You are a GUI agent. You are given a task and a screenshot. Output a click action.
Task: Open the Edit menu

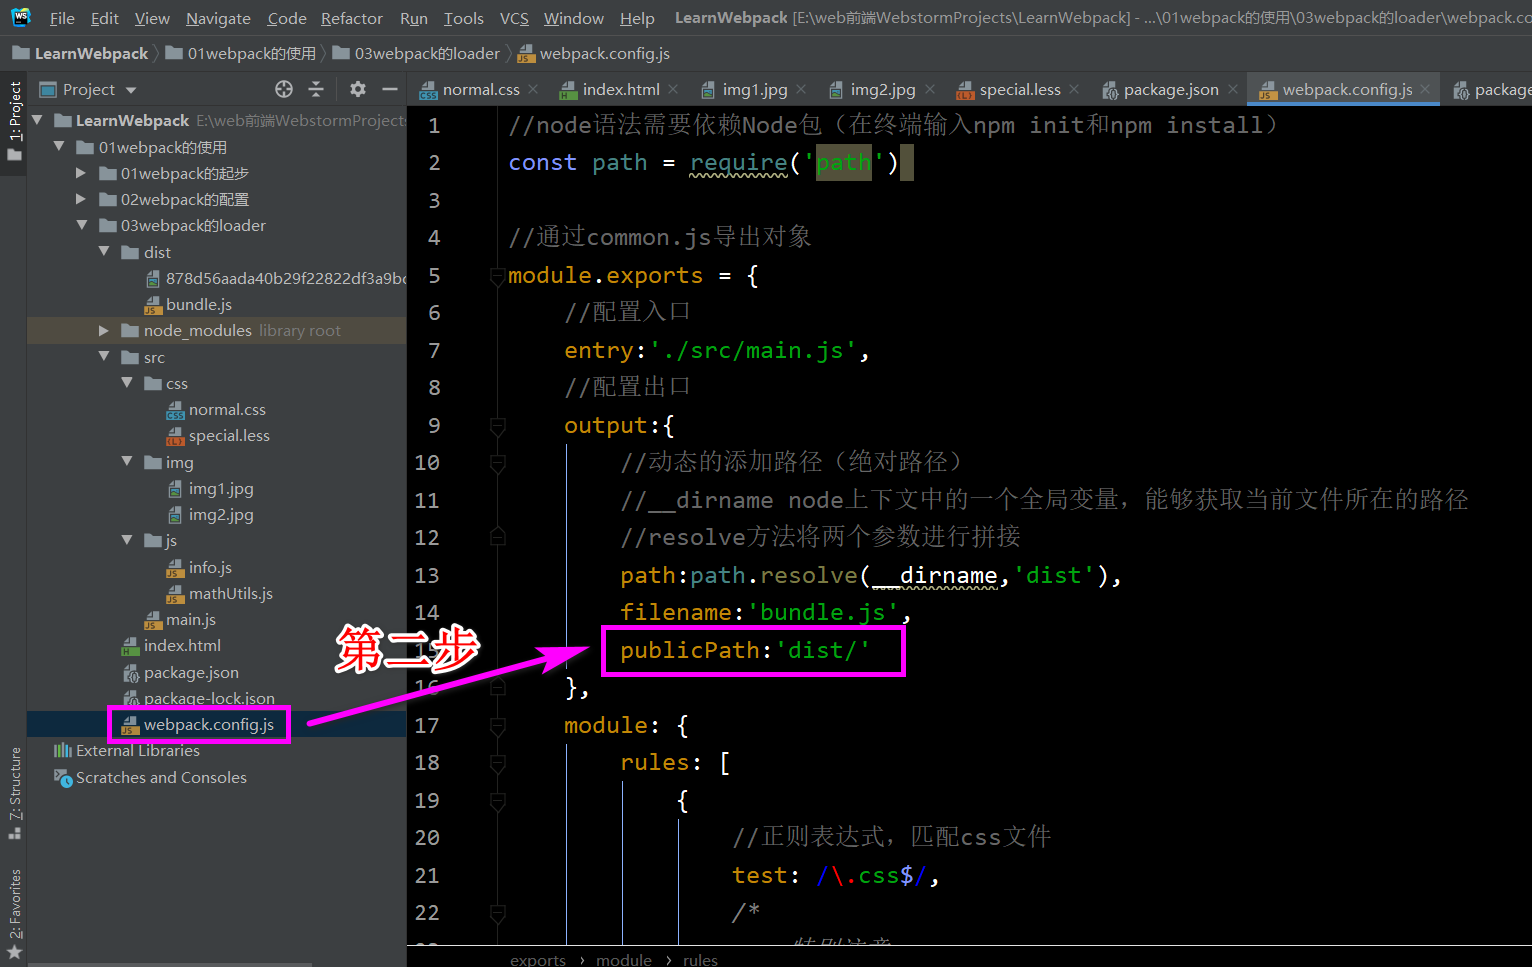pos(104,18)
